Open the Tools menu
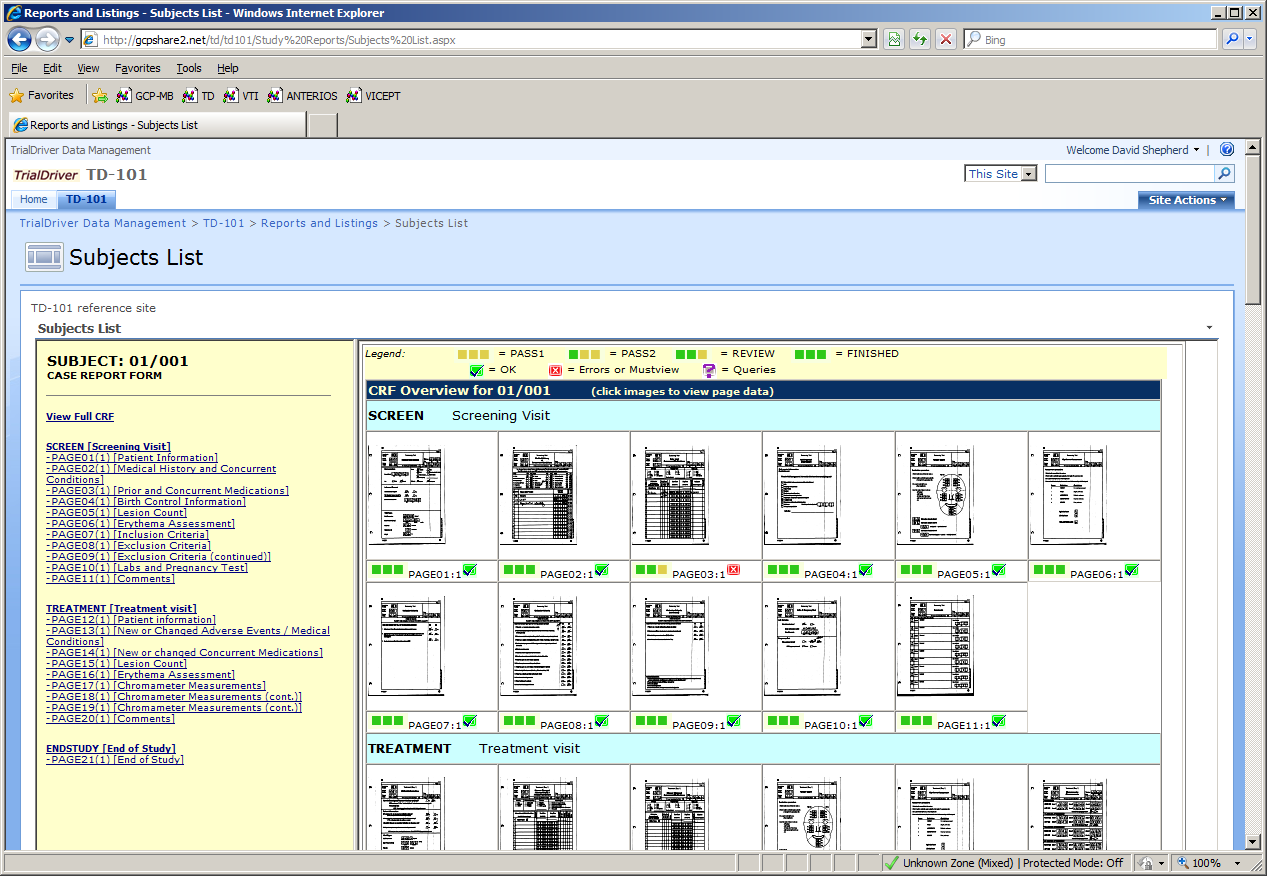1267x876 pixels. tap(188, 68)
